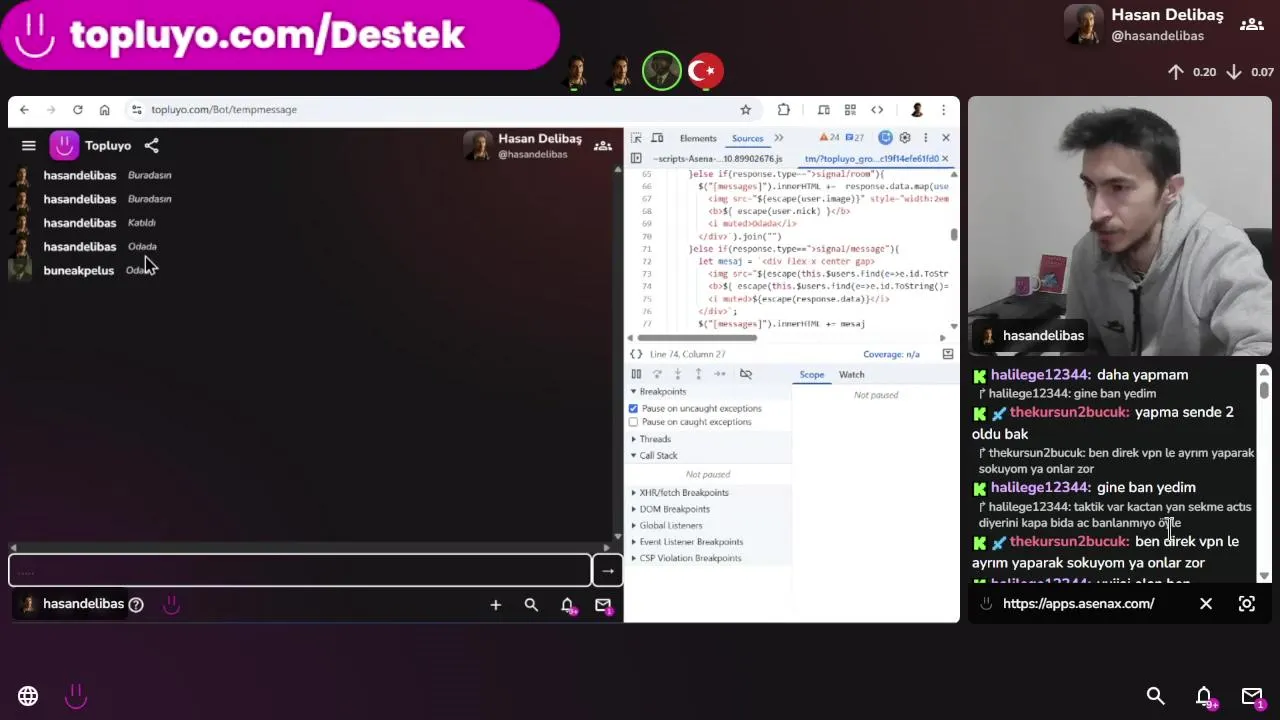Switch to the Scope pane tab

(812, 375)
